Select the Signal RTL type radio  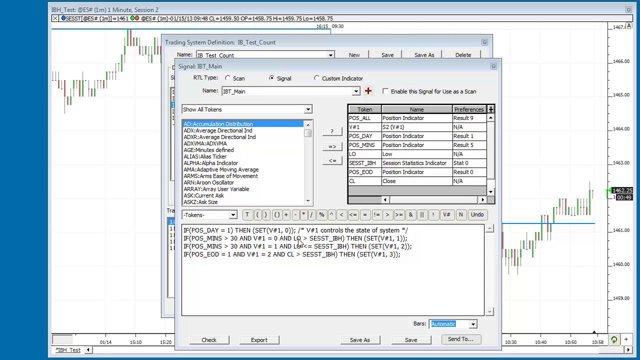pyautogui.click(x=271, y=78)
